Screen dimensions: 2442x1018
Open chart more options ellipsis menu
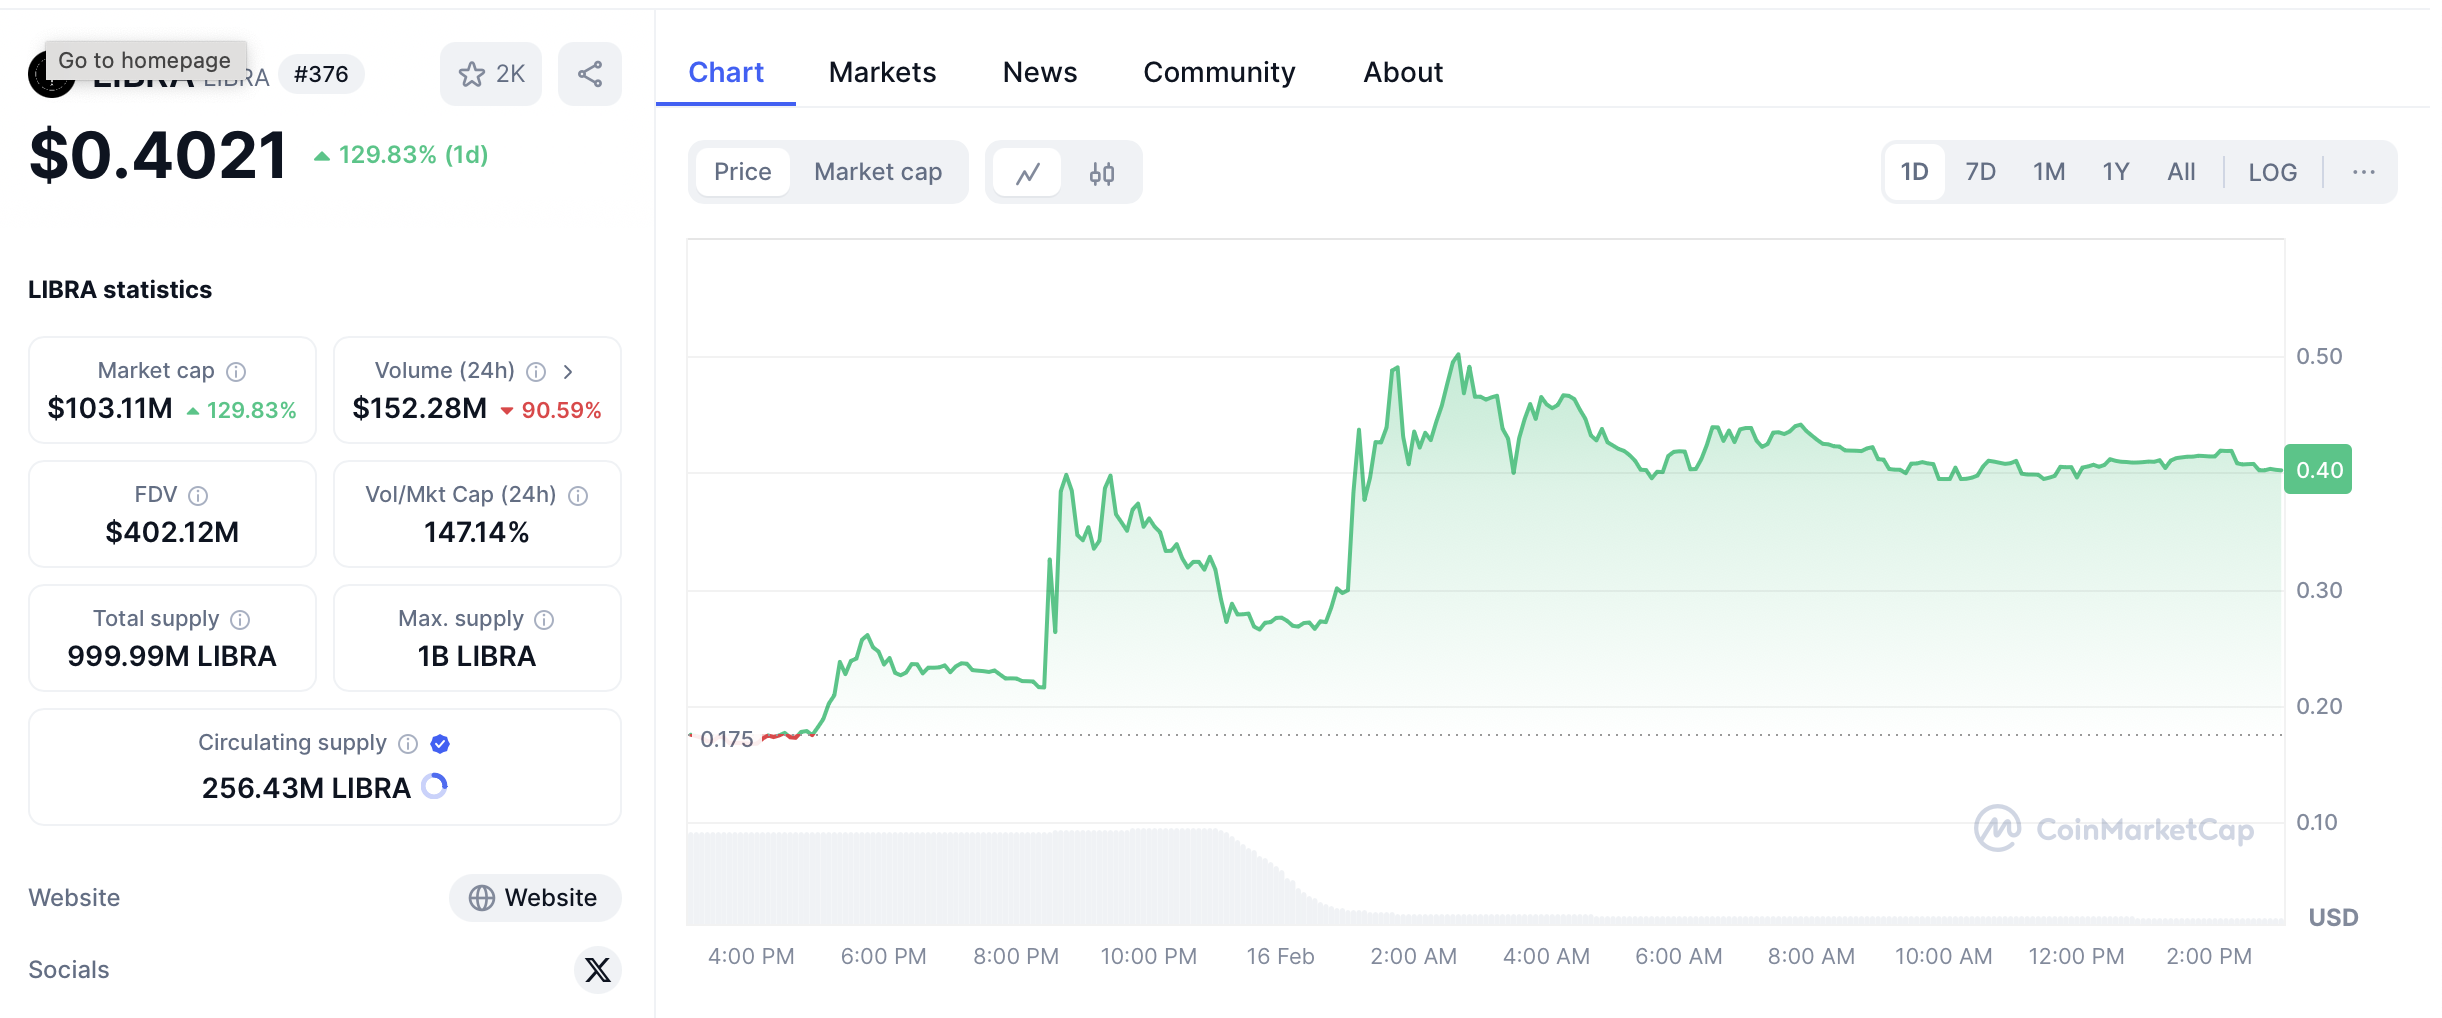coord(2363,172)
